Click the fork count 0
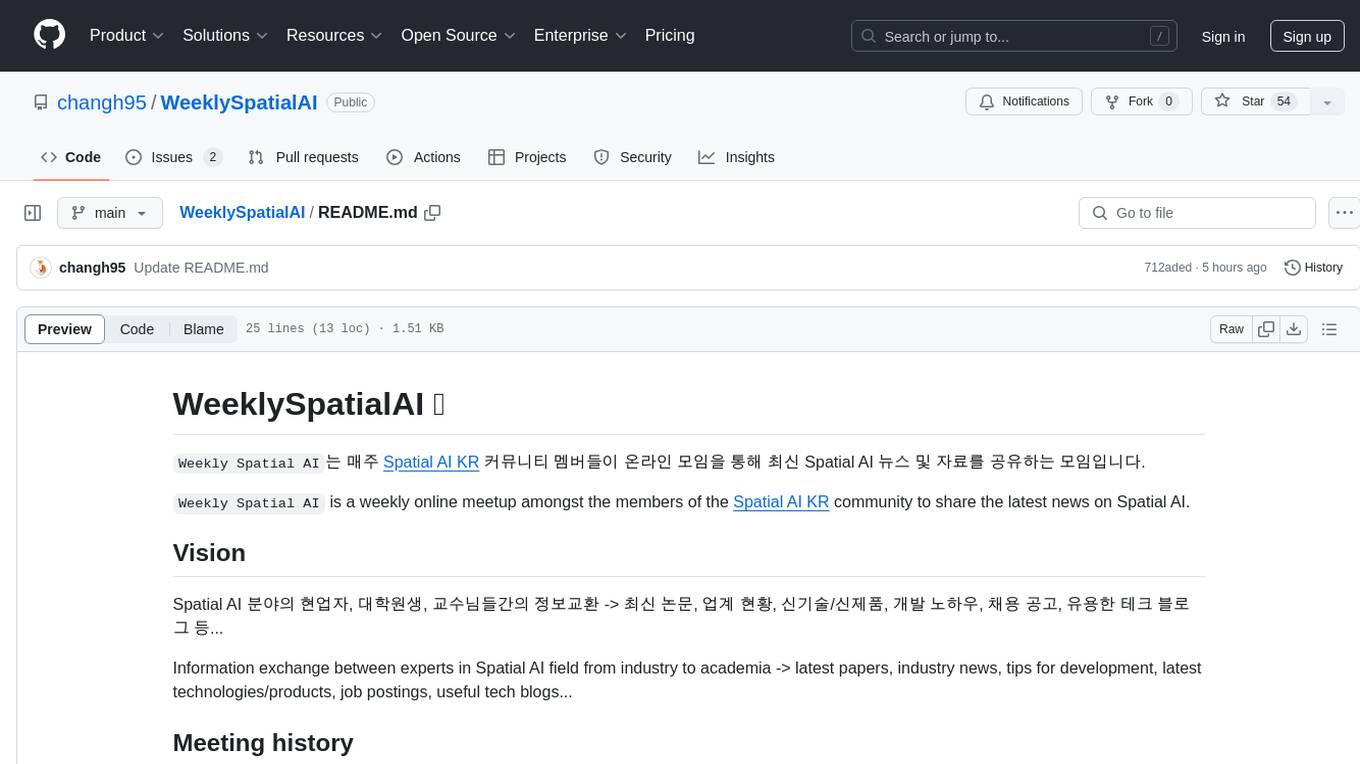 click(x=1169, y=102)
